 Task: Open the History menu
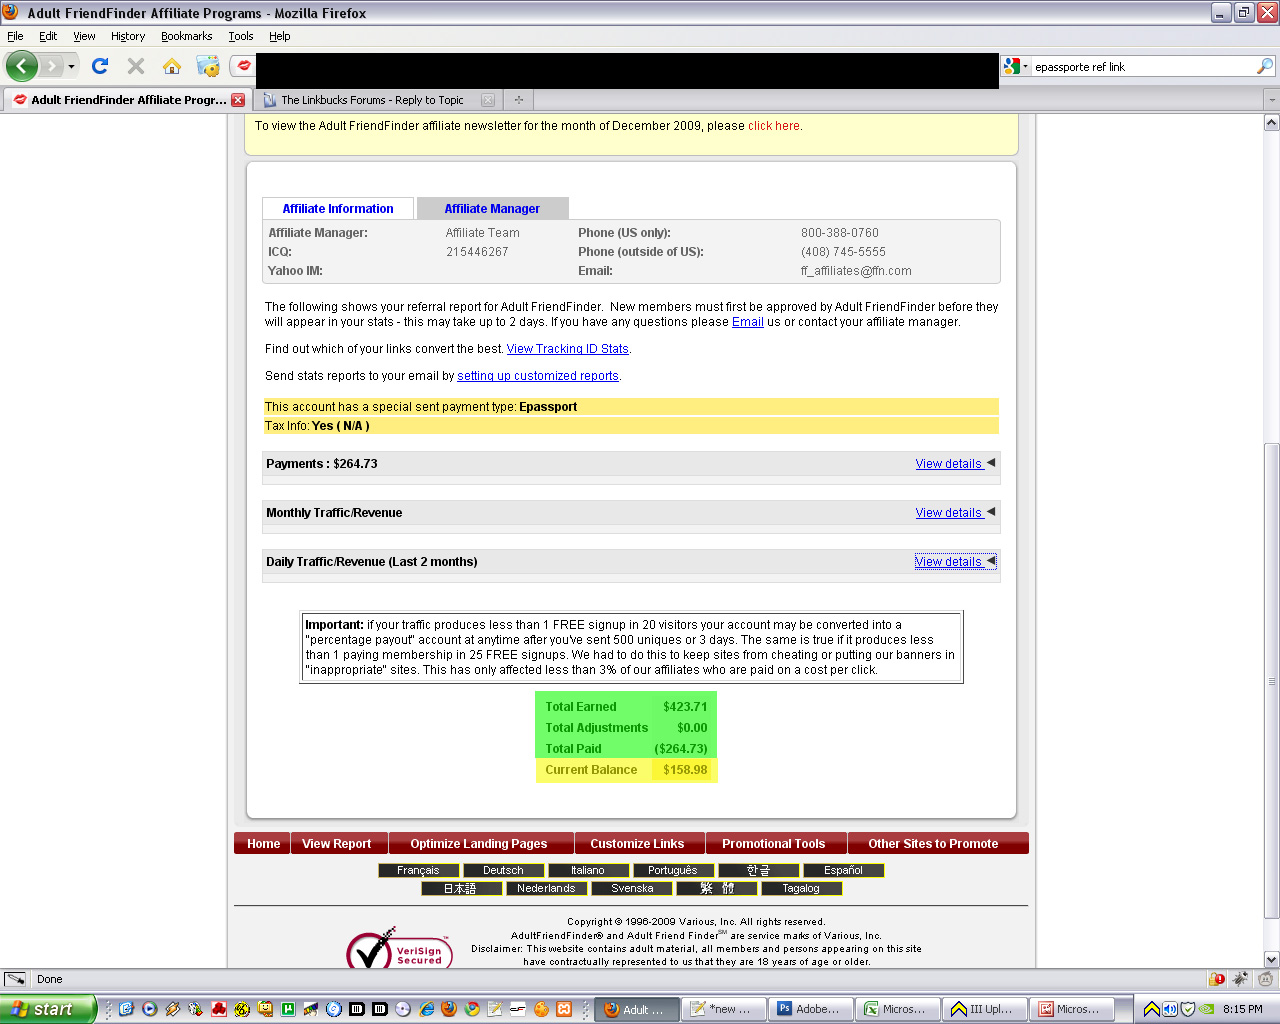pyautogui.click(x=128, y=36)
